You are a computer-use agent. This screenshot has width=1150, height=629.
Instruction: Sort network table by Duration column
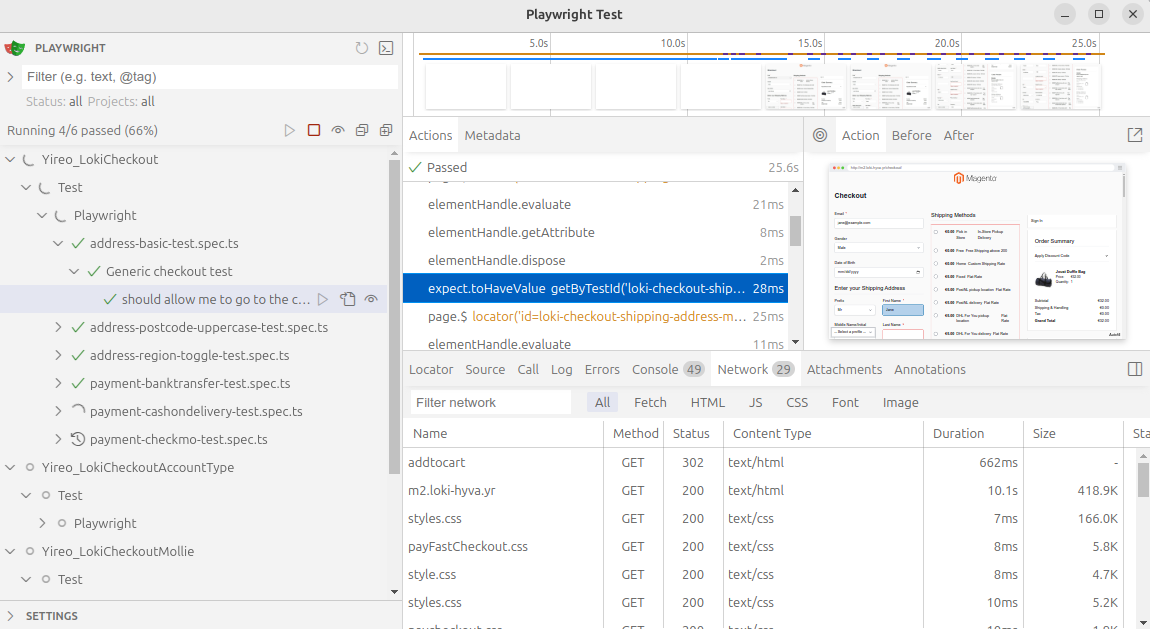point(974,433)
